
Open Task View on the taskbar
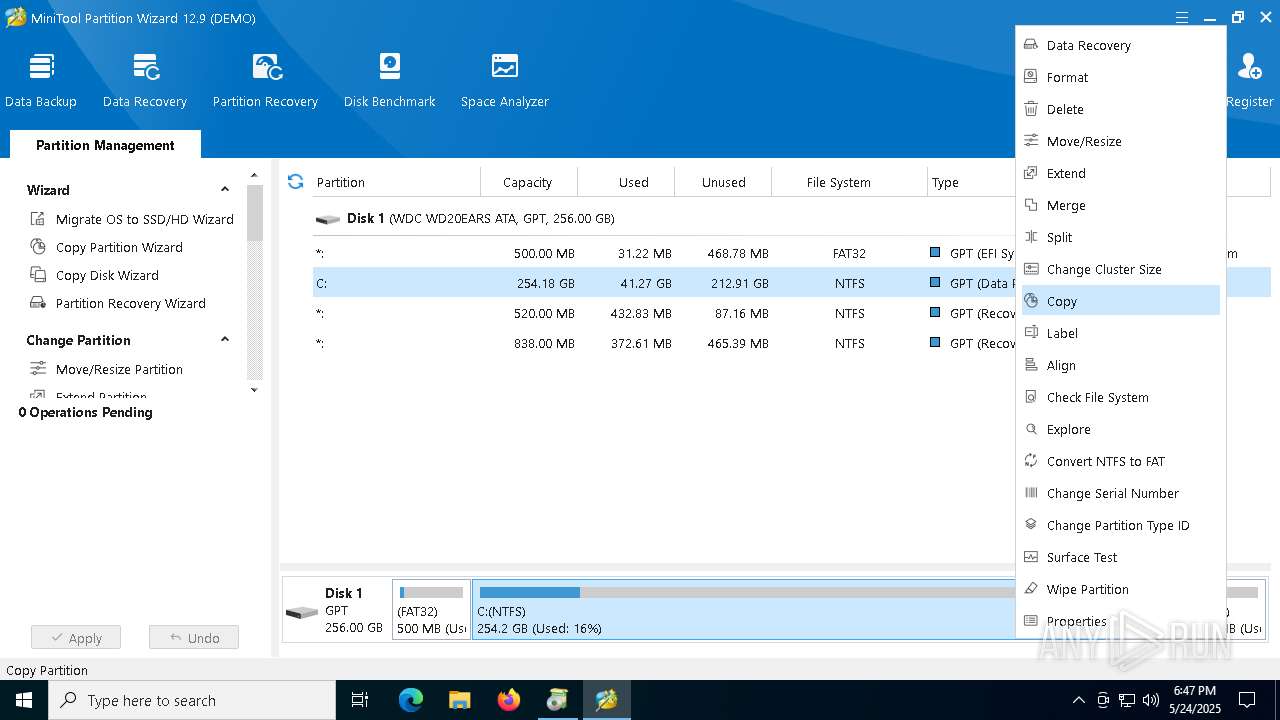[360, 700]
